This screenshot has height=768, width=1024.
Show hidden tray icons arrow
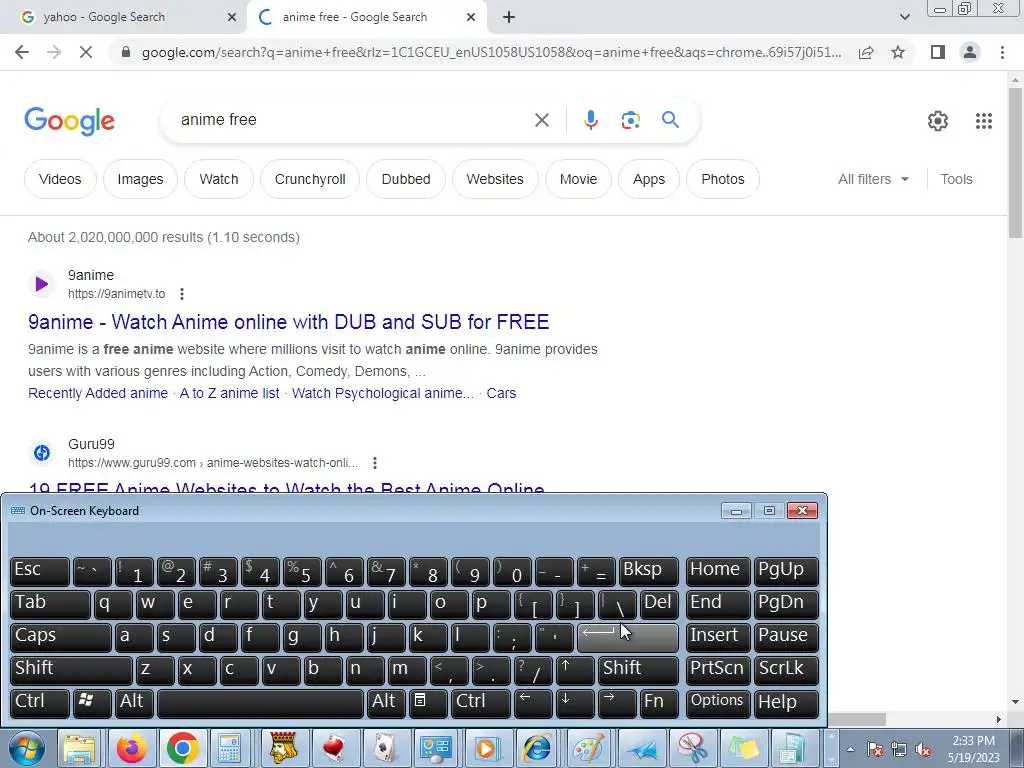click(850, 749)
